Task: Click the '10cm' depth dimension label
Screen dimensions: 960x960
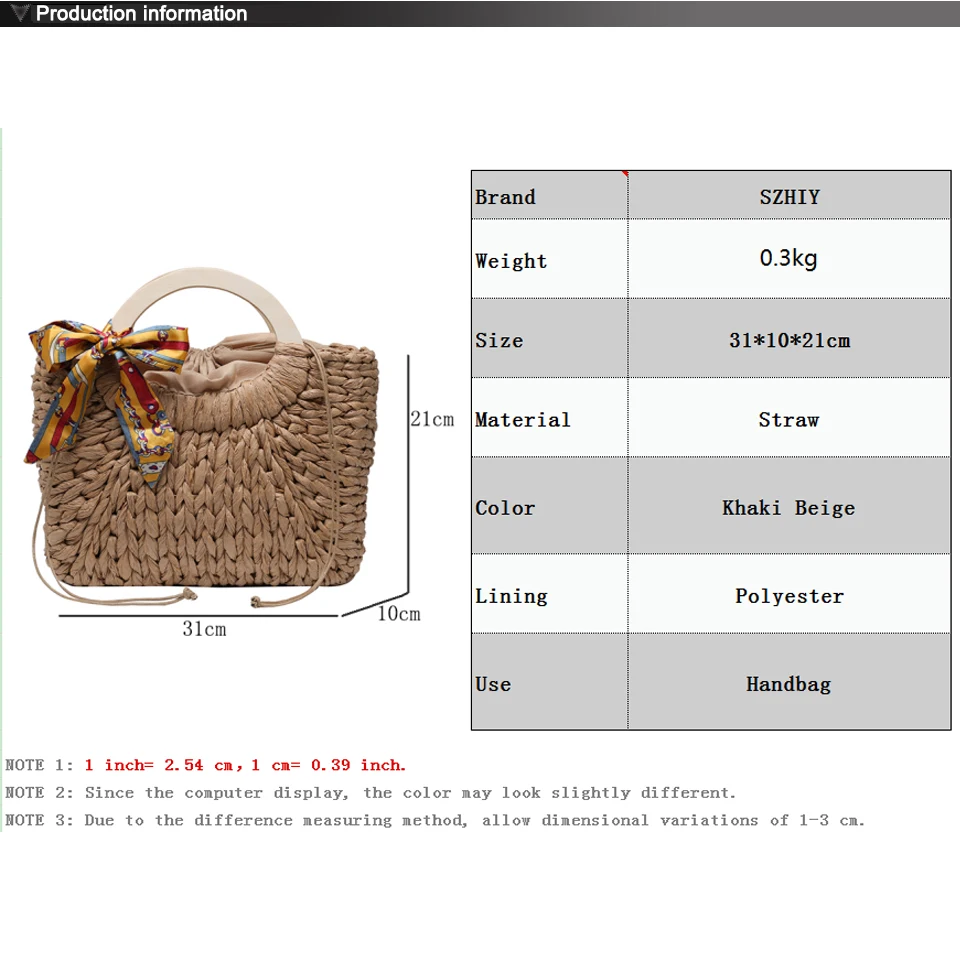Action: pyautogui.click(x=399, y=613)
